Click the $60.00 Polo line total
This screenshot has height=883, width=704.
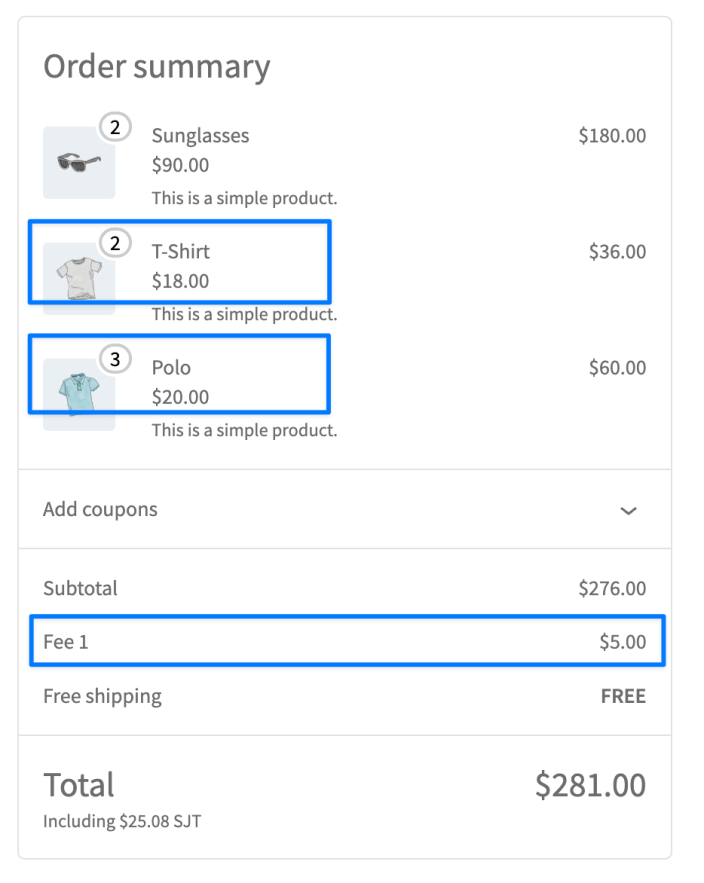click(617, 367)
